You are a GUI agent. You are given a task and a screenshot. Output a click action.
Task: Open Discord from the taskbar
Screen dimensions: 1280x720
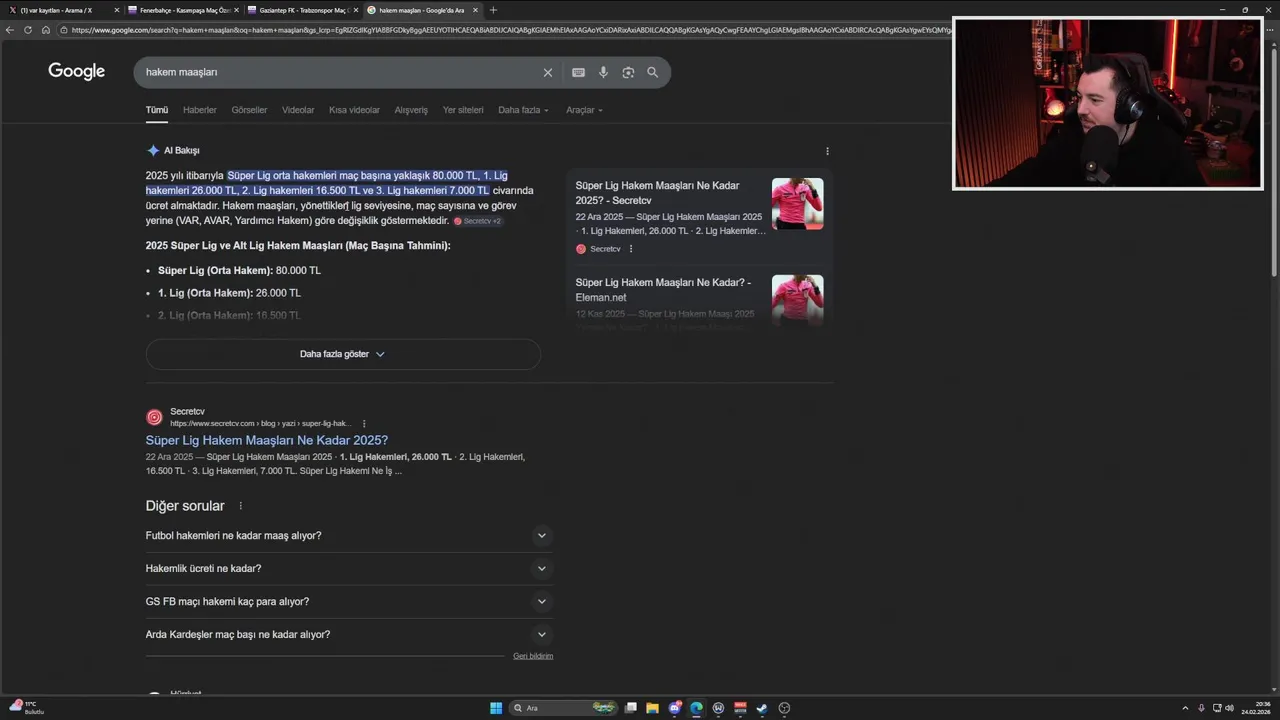(x=675, y=708)
